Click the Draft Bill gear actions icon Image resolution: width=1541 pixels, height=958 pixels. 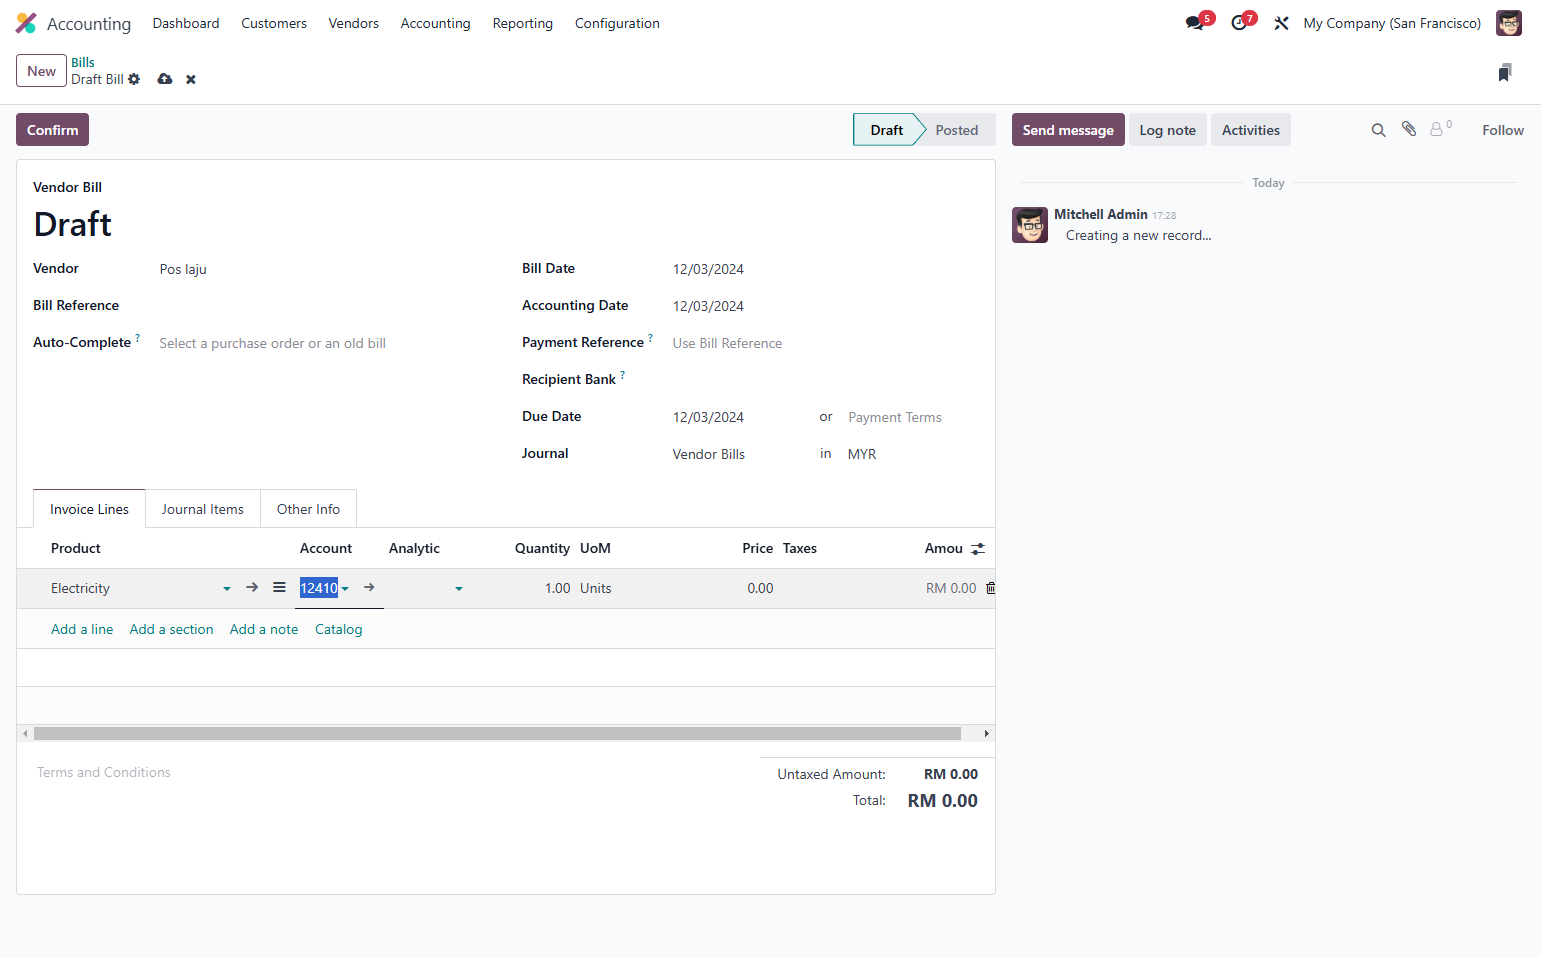[x=134, y=79]
